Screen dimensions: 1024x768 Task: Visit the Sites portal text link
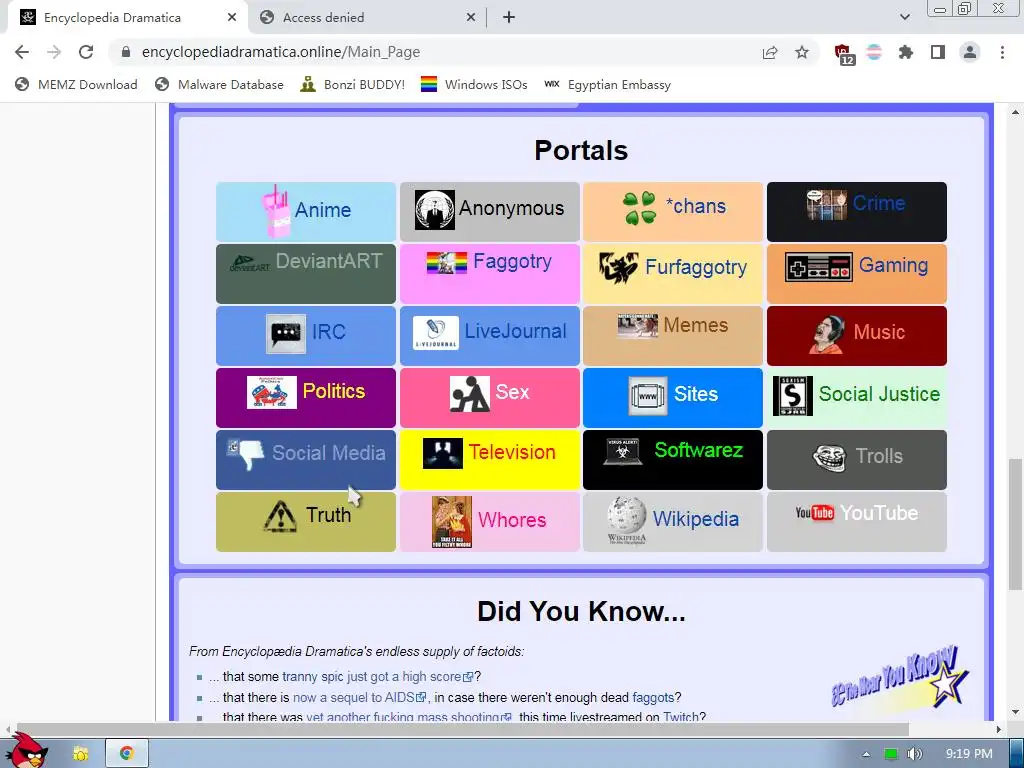tap(696, 394)
